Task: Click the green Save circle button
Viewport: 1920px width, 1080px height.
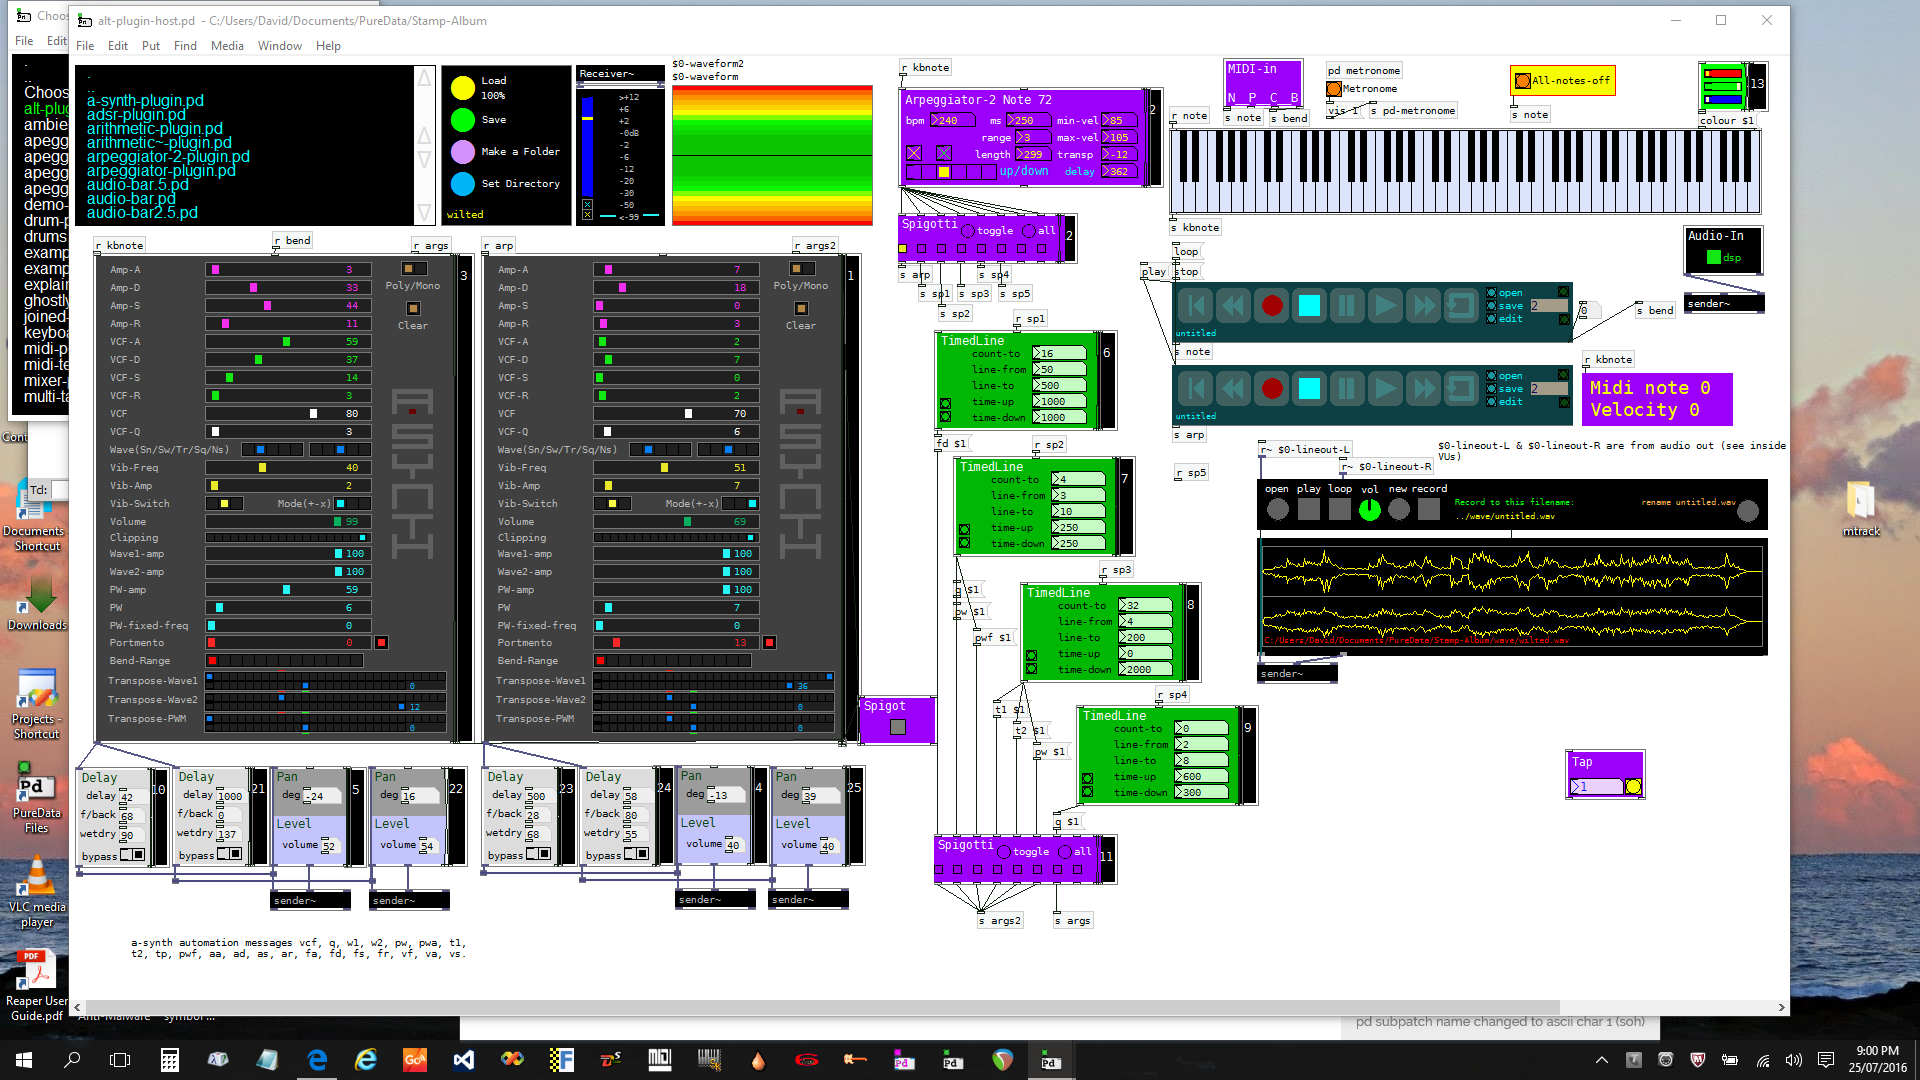Action: 462,120
